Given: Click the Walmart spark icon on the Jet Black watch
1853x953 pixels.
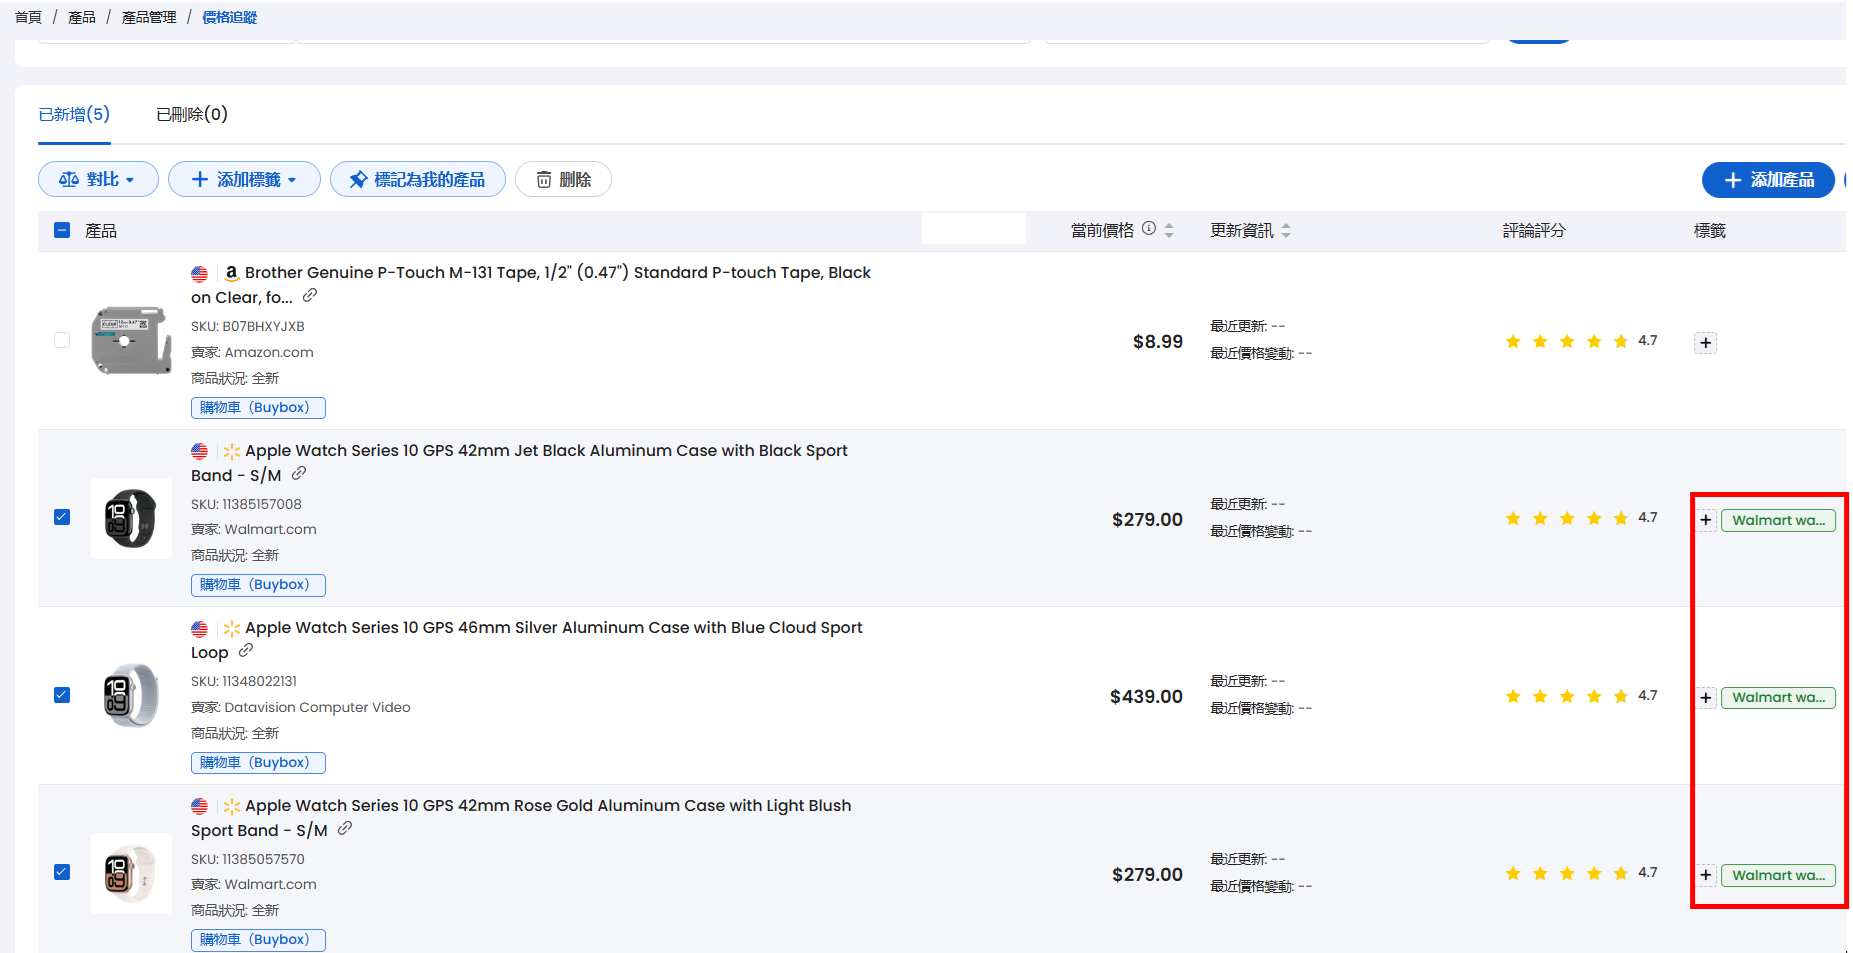Looking at the screenshot, I should point(232,451).
